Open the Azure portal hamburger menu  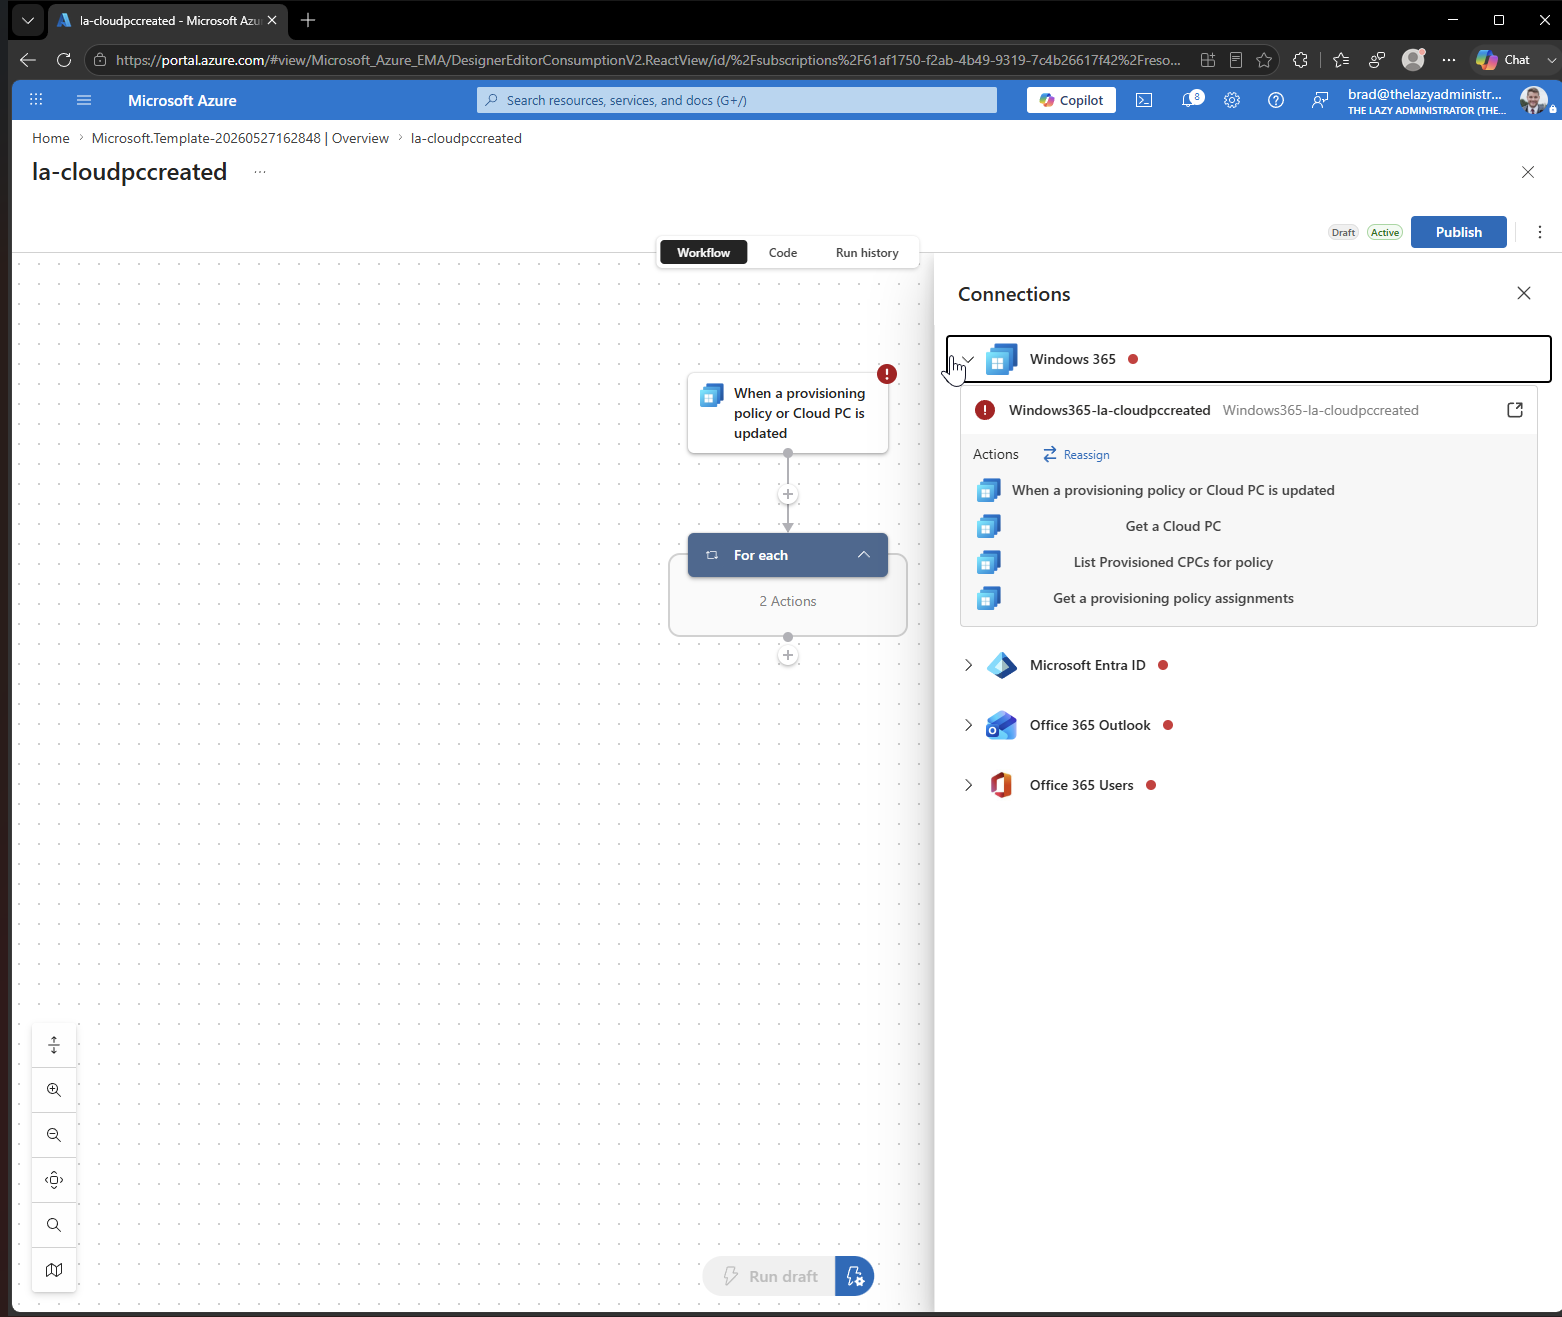pyautogui.click(x=84, y=100)
